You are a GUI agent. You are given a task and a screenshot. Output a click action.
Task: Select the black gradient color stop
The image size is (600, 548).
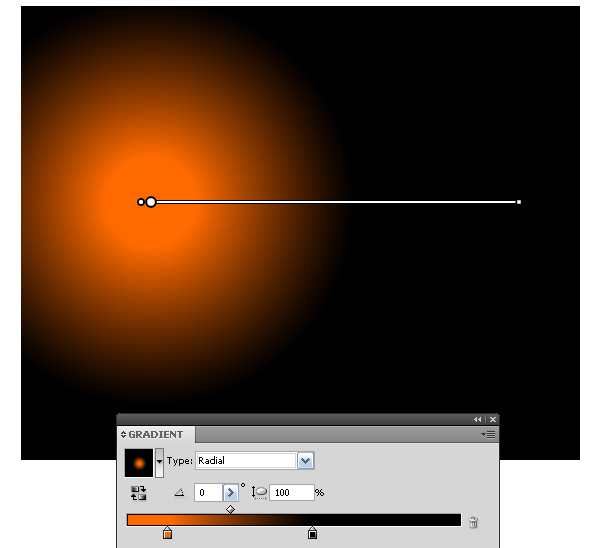coord(312,533)
